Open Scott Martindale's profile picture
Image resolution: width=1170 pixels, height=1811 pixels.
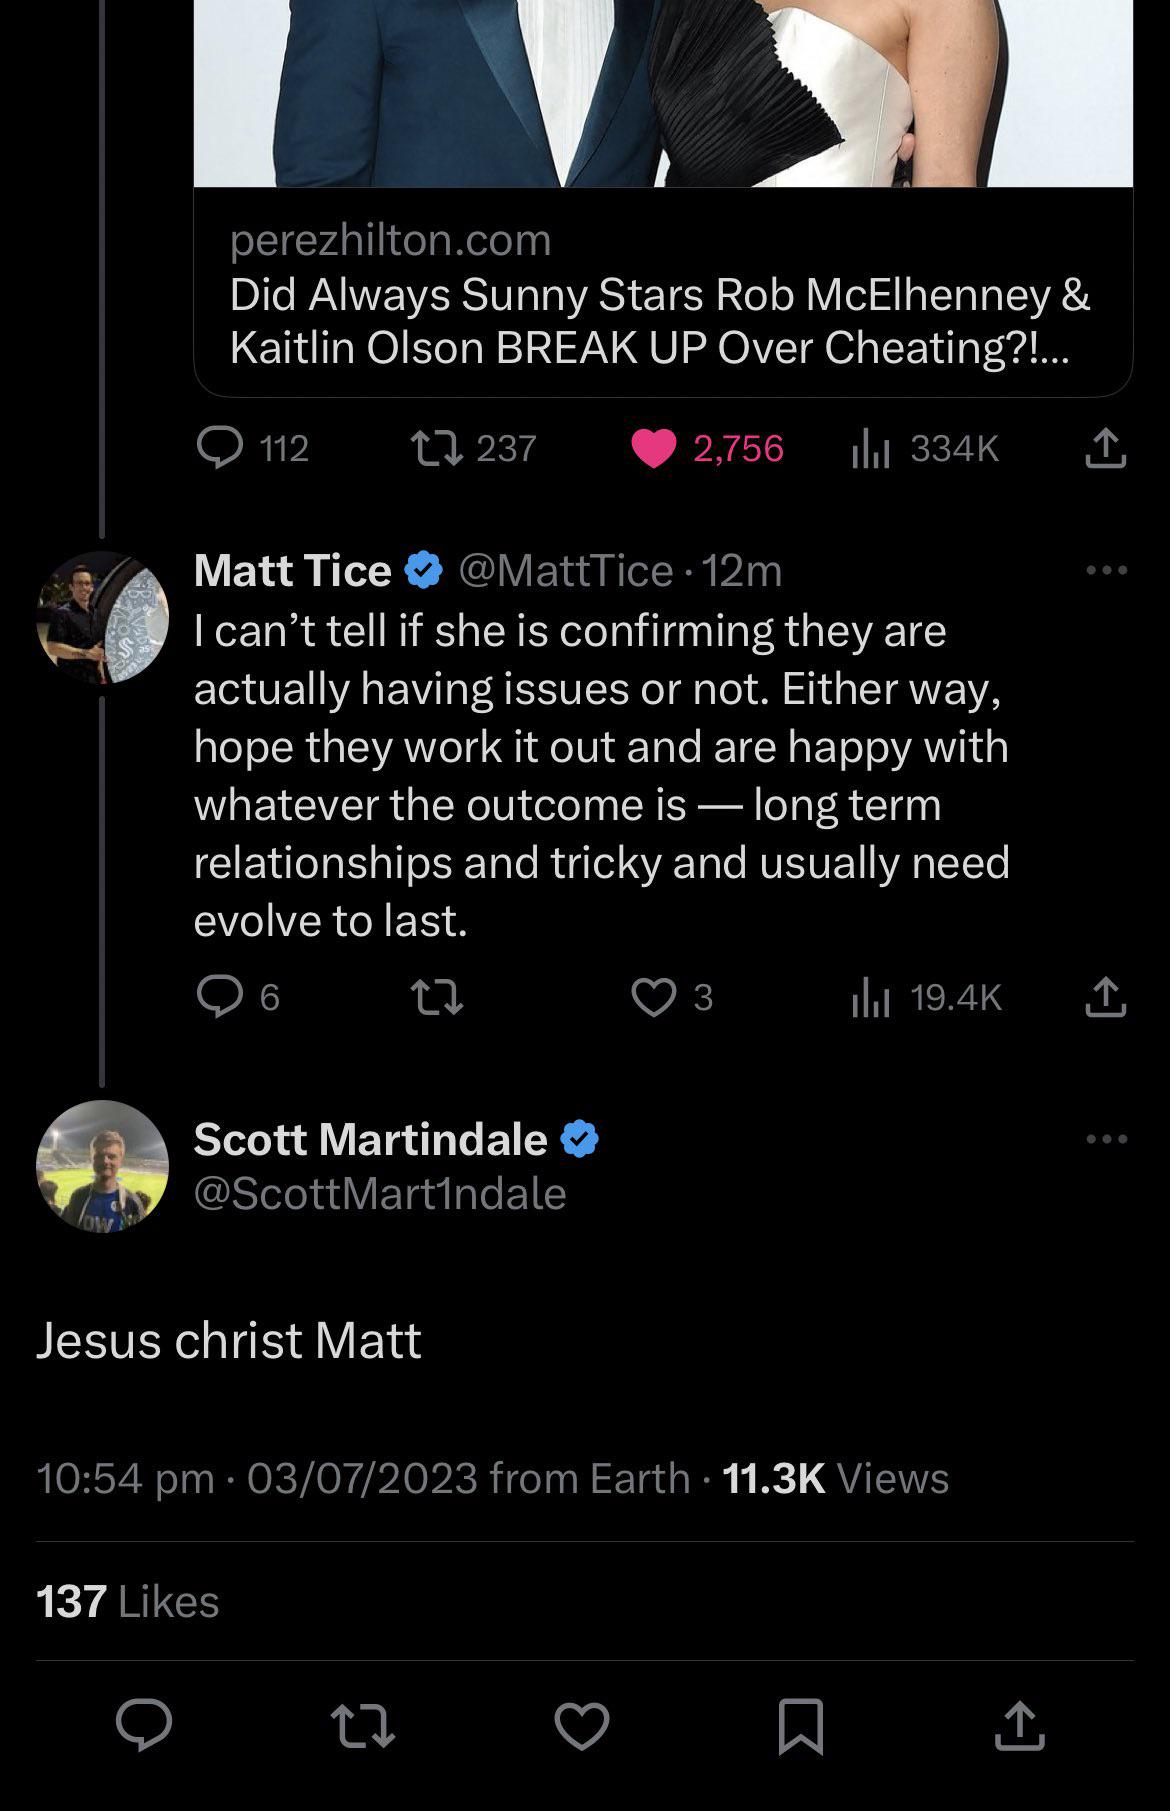102,1166
